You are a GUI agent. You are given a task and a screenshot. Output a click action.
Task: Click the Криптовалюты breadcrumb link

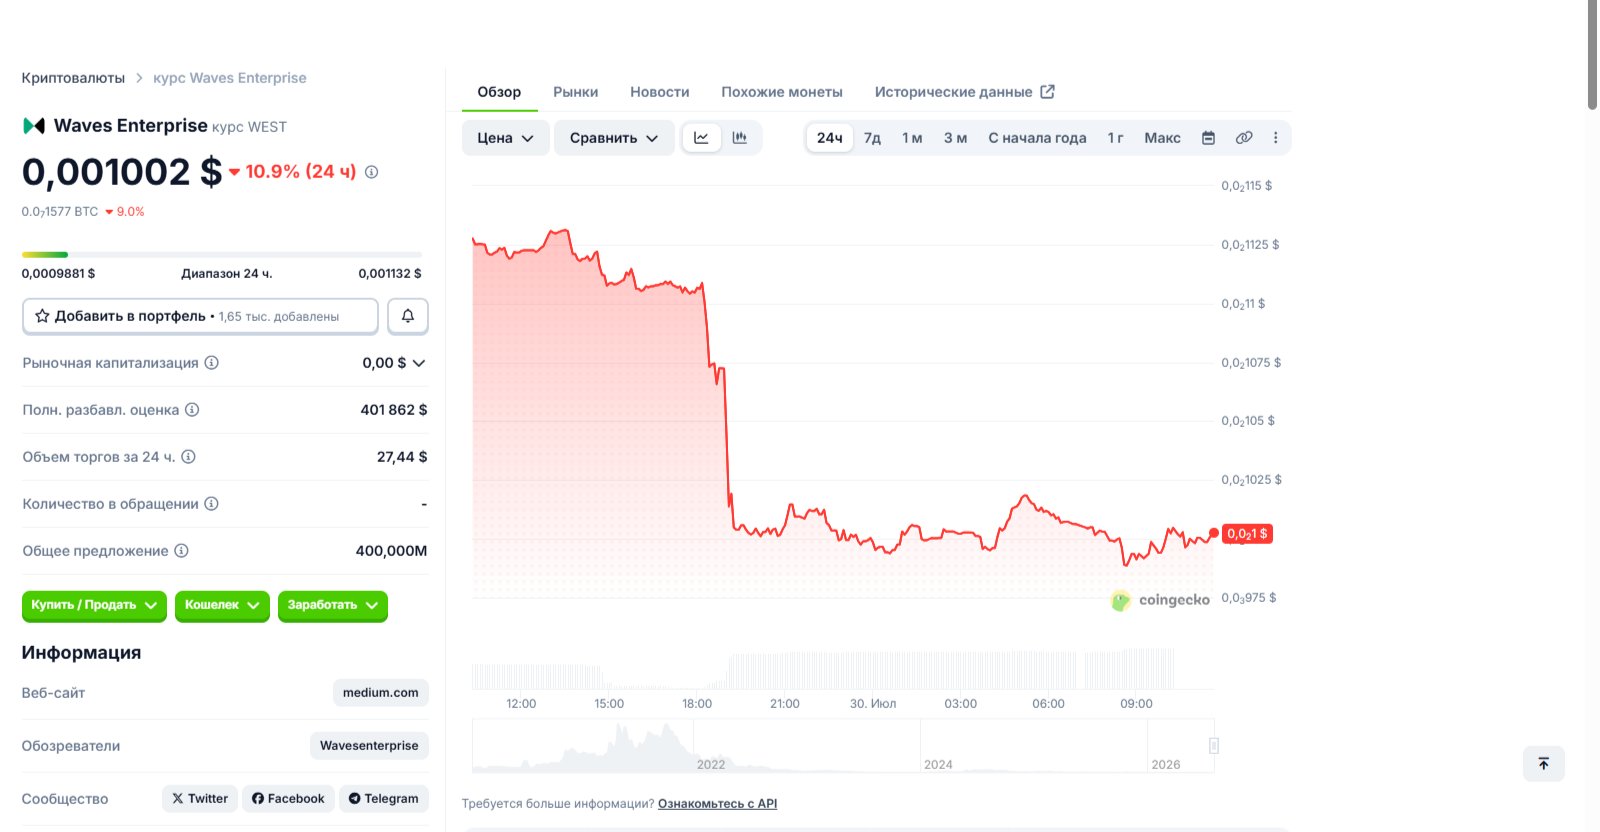[x=73, y=78]
